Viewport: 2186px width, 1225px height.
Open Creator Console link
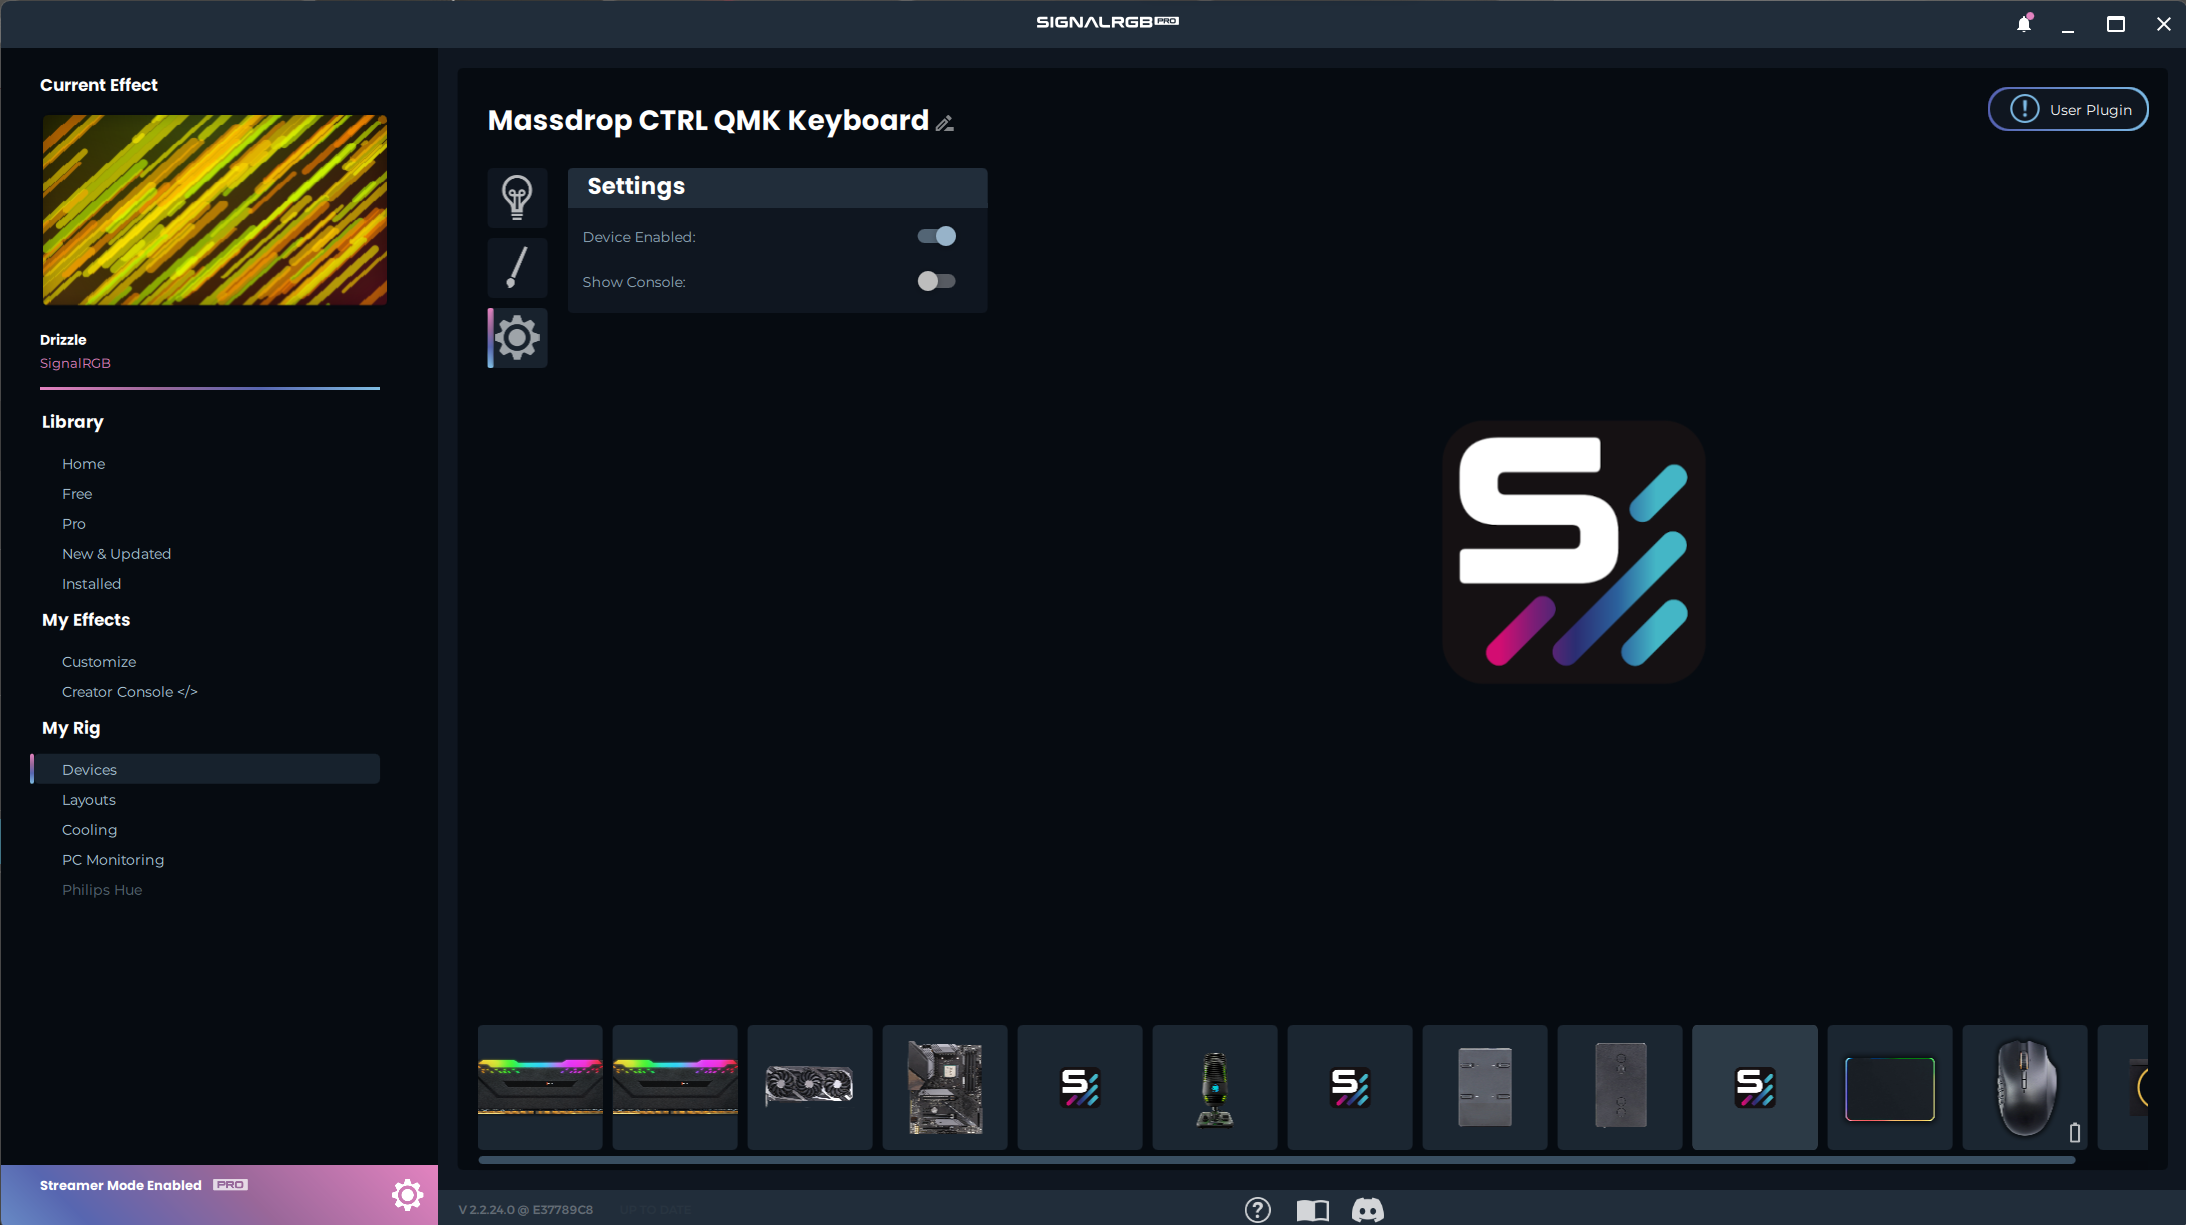pyautogui.click(x=129, y=692)
